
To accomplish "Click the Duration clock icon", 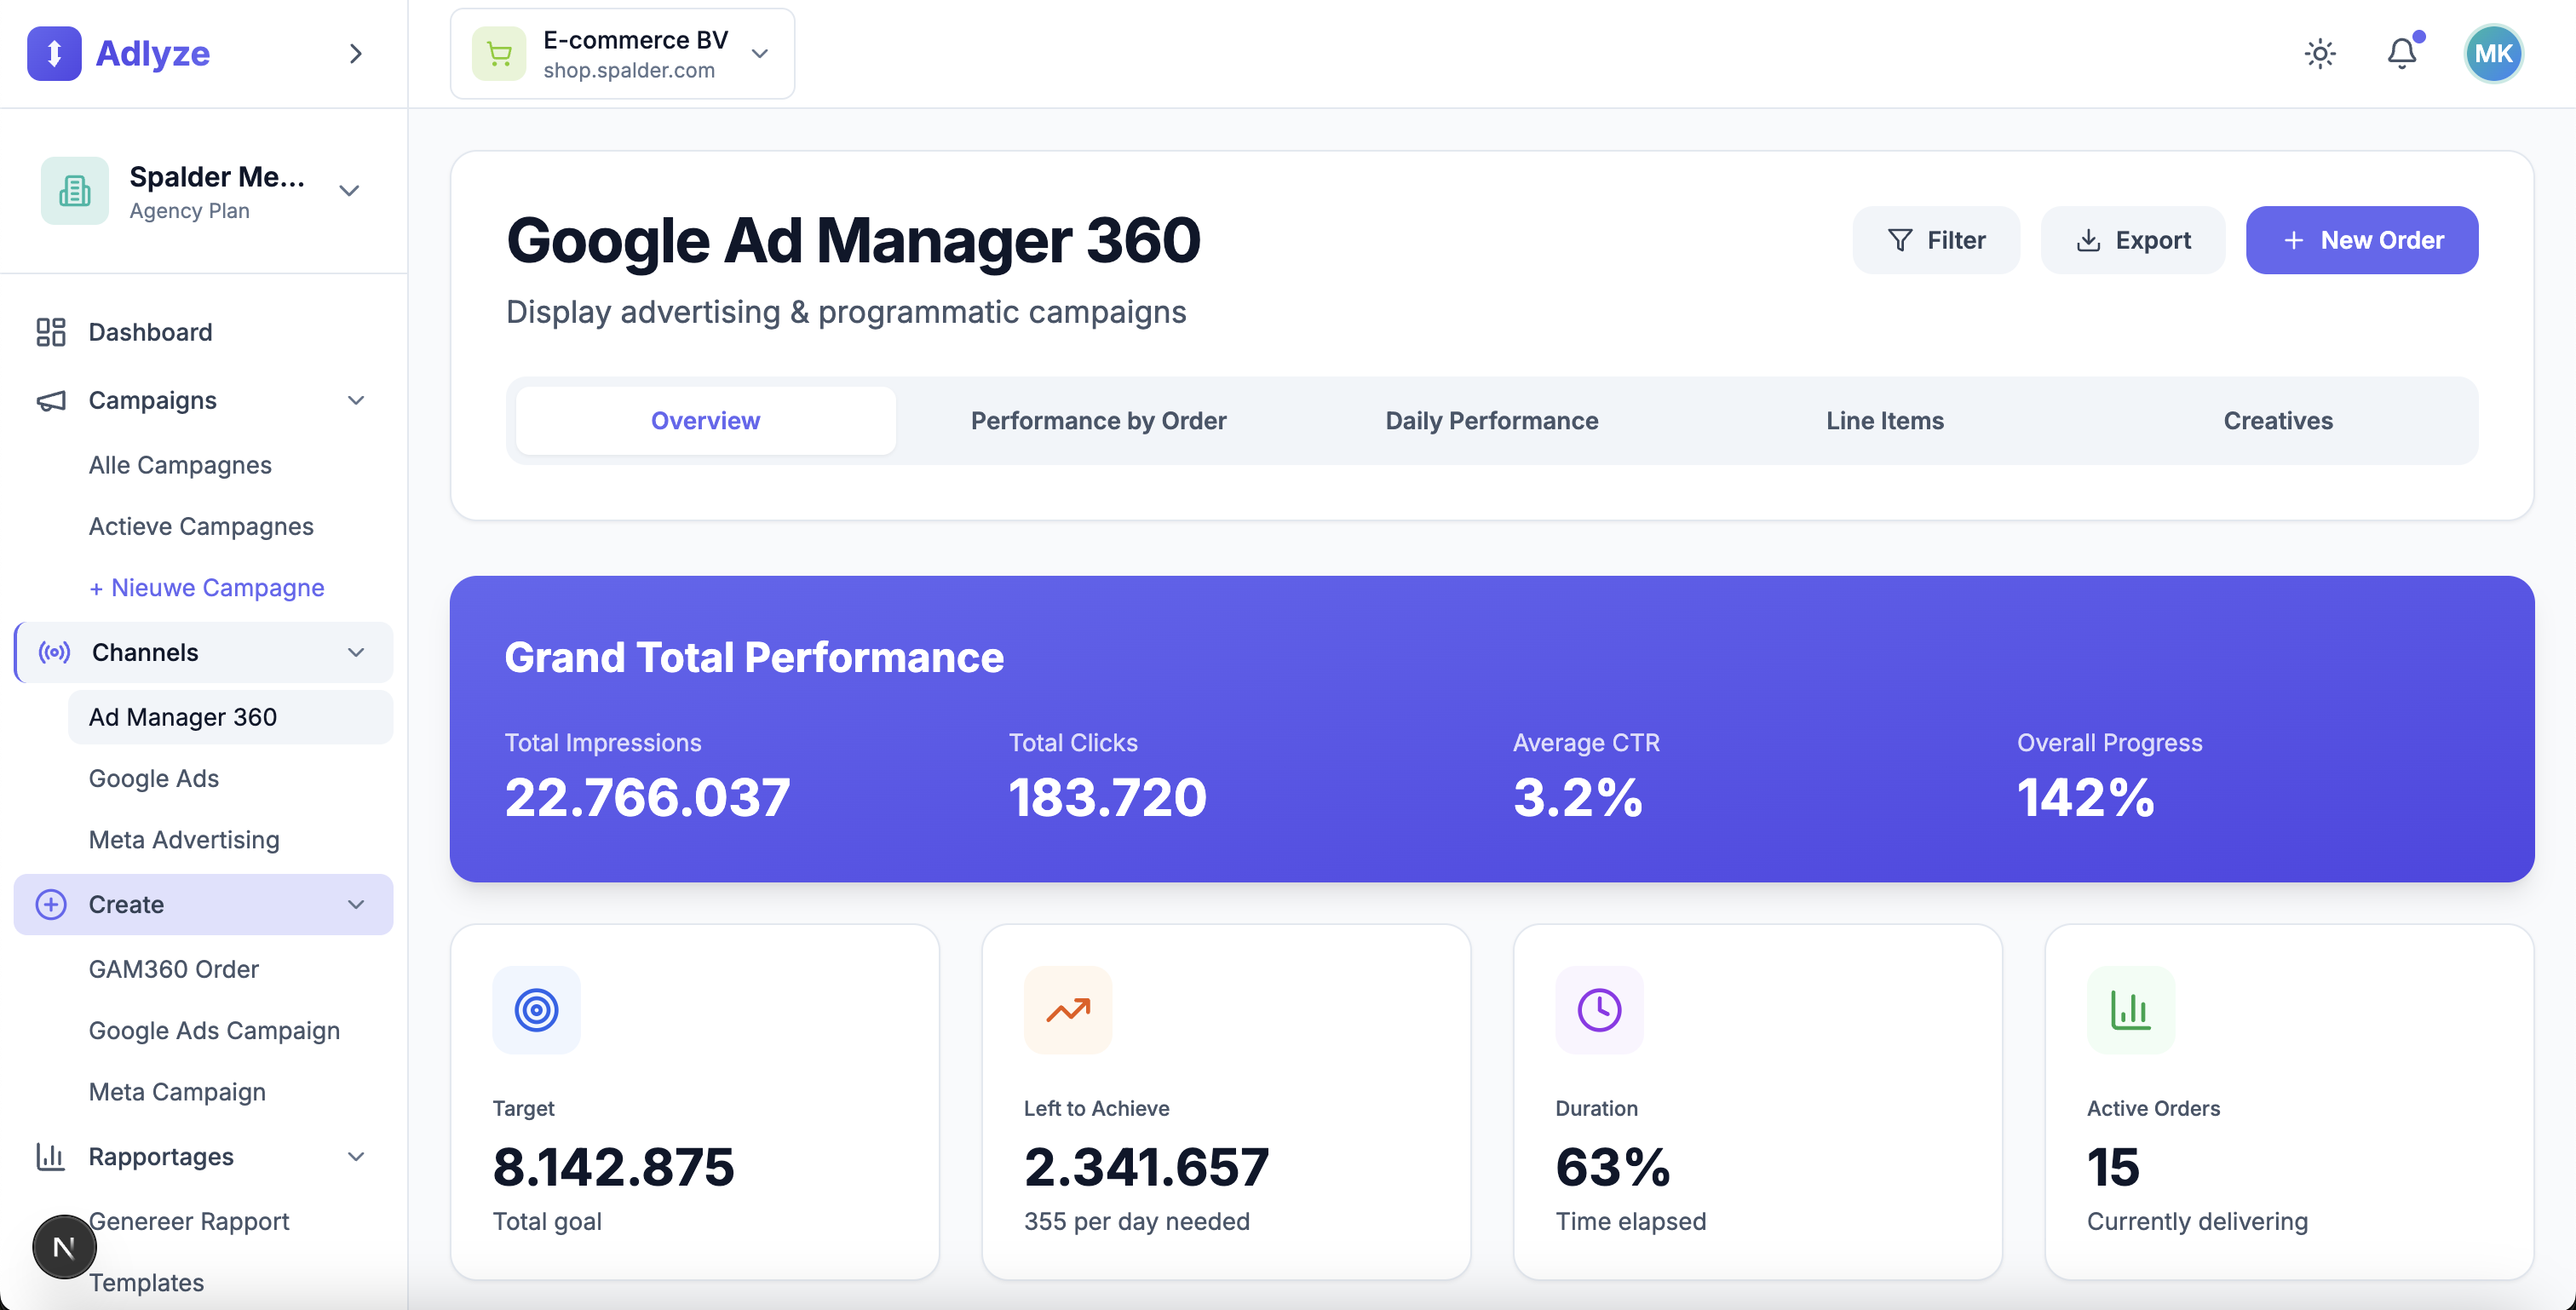I will coord(1599,1009).
